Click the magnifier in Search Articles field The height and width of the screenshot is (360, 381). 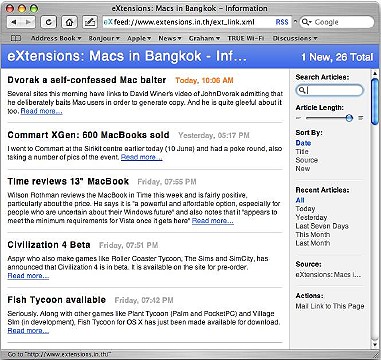[x=302, y=90]
